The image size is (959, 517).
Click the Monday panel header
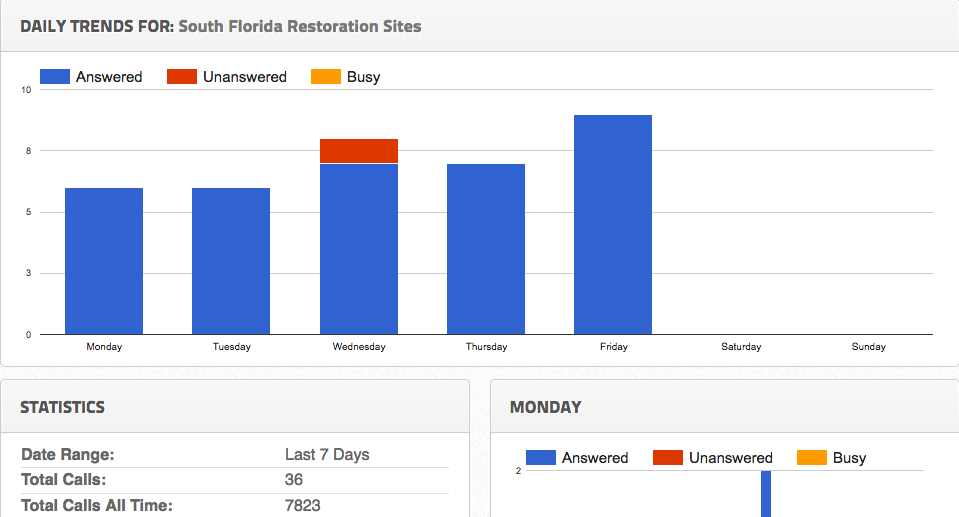(546, 407)
